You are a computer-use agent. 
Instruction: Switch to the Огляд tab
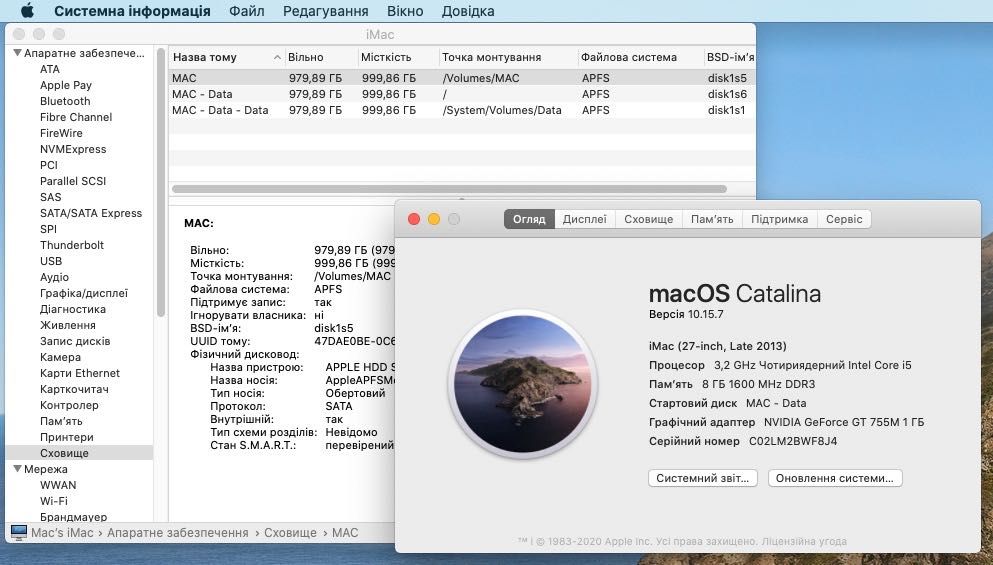529,219
